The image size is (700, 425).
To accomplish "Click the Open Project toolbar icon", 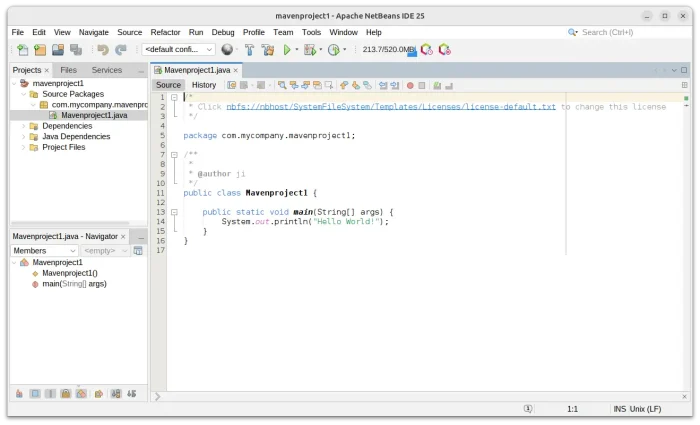I will pos(58,50).
